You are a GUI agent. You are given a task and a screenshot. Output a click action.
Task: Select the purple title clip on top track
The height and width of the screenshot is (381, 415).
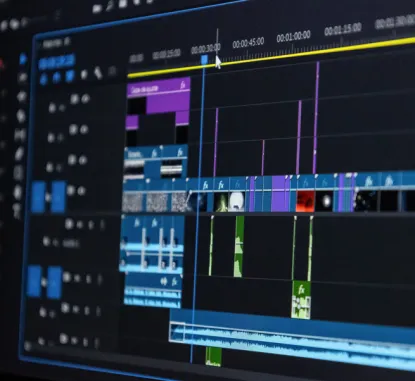[159, 96]
